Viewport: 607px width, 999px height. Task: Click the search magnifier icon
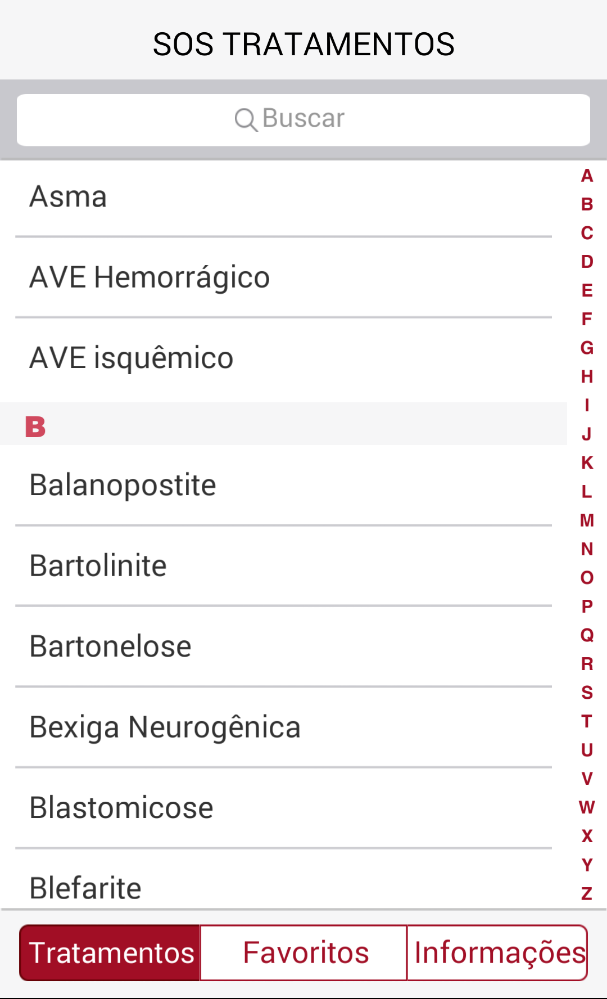(x=245, y=120)
